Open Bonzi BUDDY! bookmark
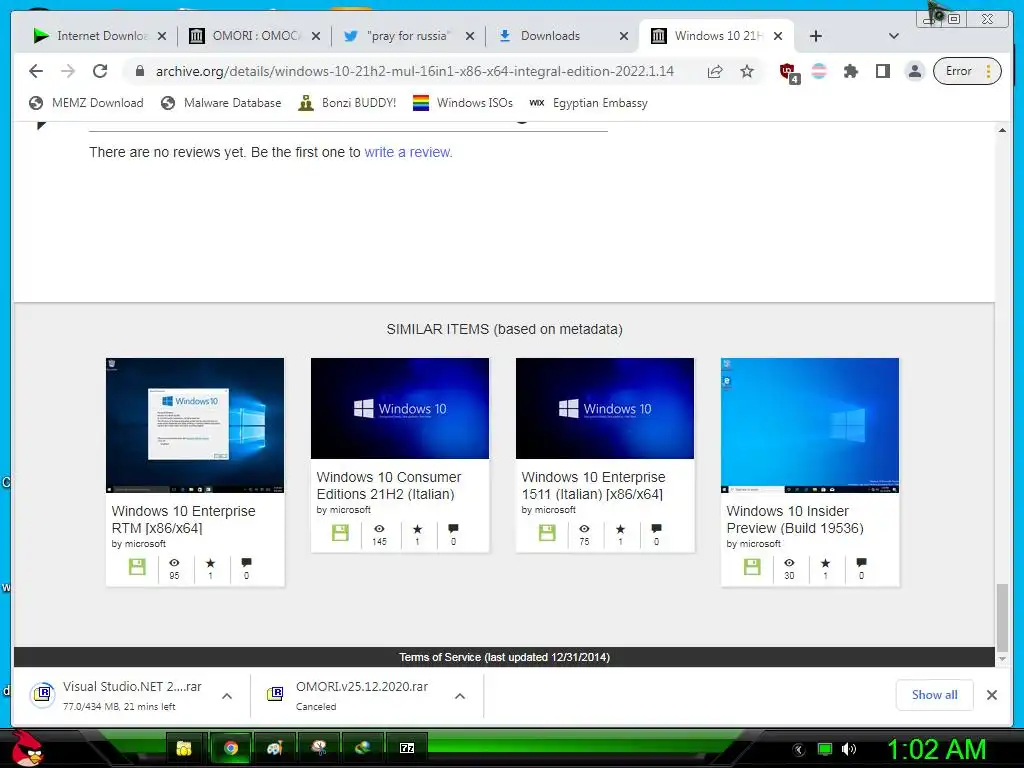Image resolution: width=1024 pixels, height=768 pixels. click(347, 103)
